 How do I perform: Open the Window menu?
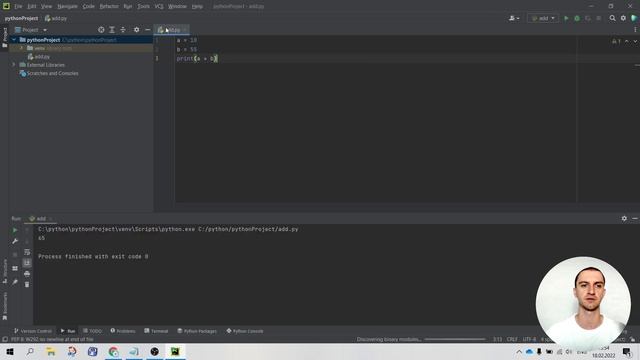[177, 7]
